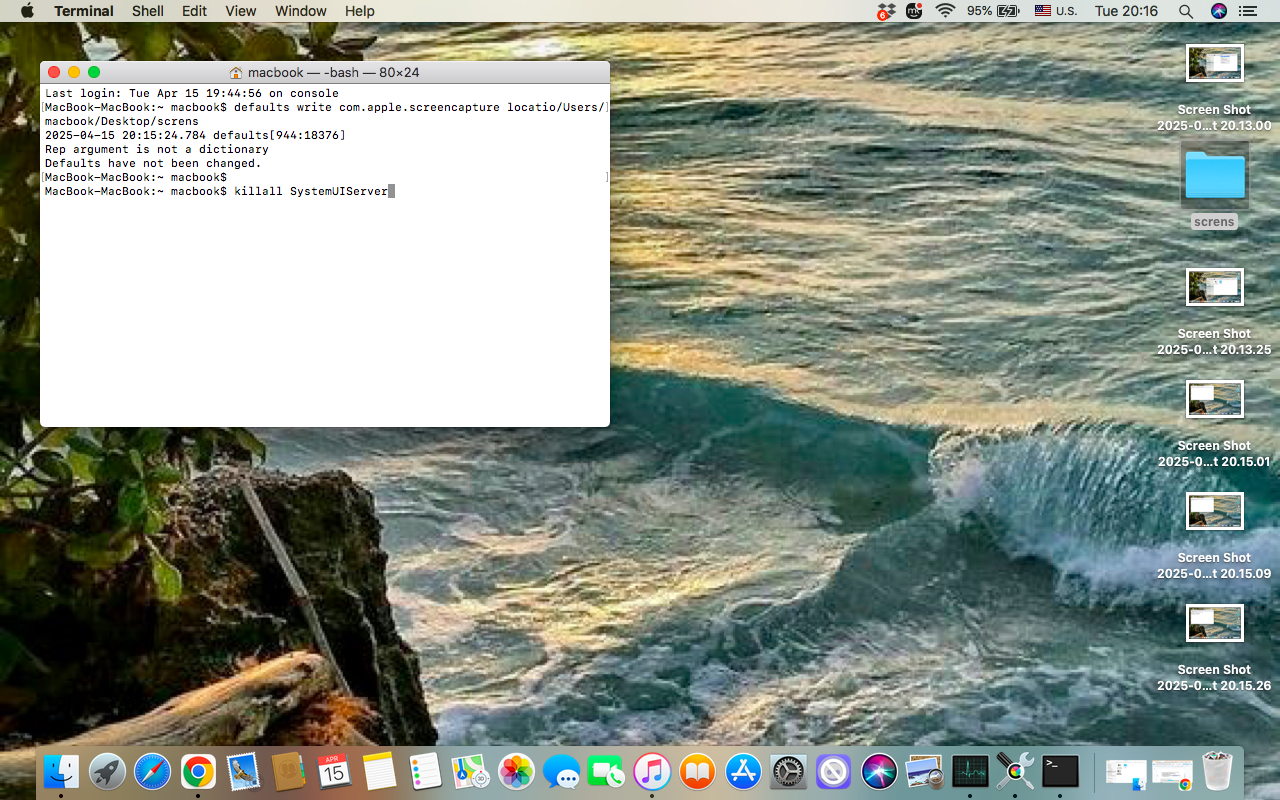Open Notification Center from the menu bar
The height and width of the screenshot is (800, 1280).
[1247, 11]
